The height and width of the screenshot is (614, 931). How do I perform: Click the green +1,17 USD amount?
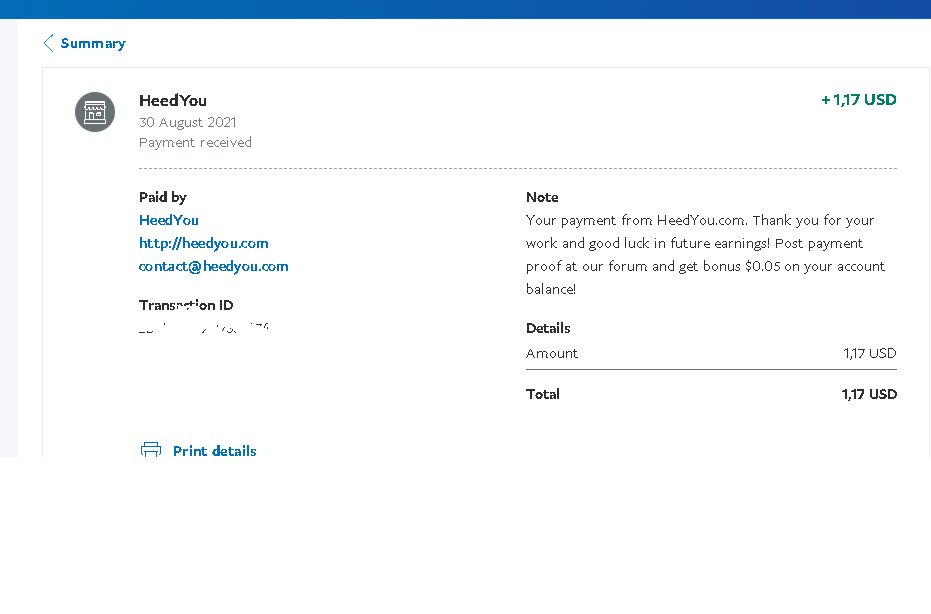coord(859,100)
